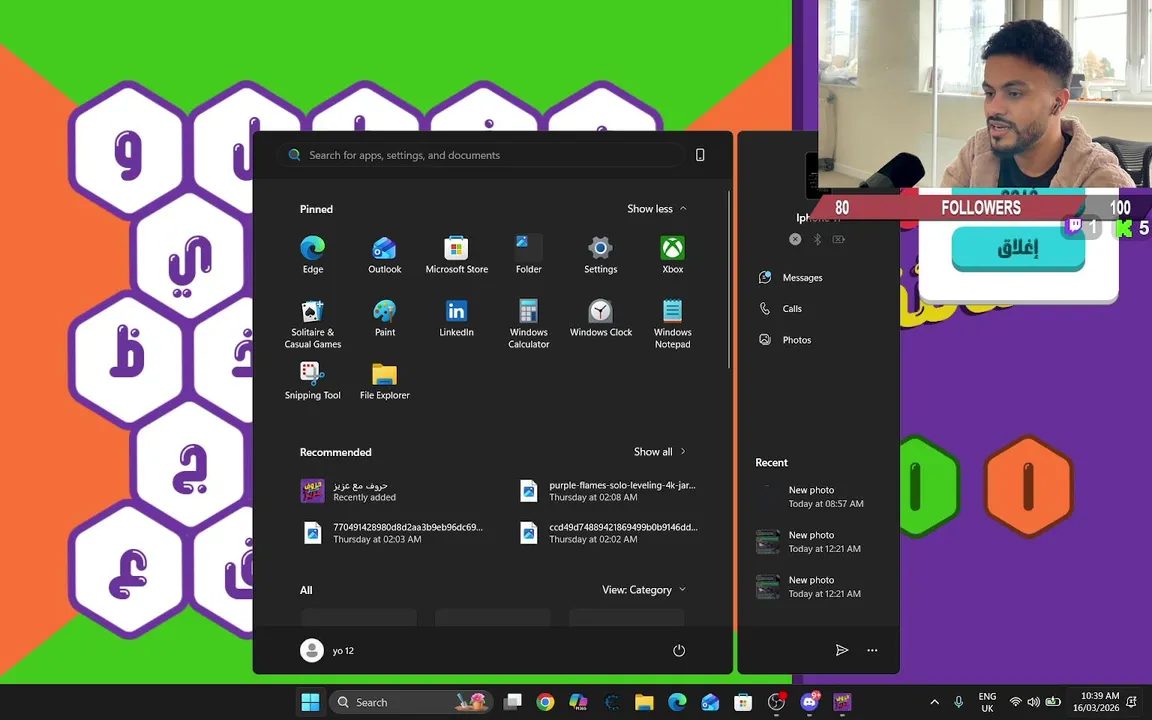Open the more options ellipsis in phone panel
The height and width of the screenshot is (720, 1152).
pyautogui.click(x=872, y=650)
